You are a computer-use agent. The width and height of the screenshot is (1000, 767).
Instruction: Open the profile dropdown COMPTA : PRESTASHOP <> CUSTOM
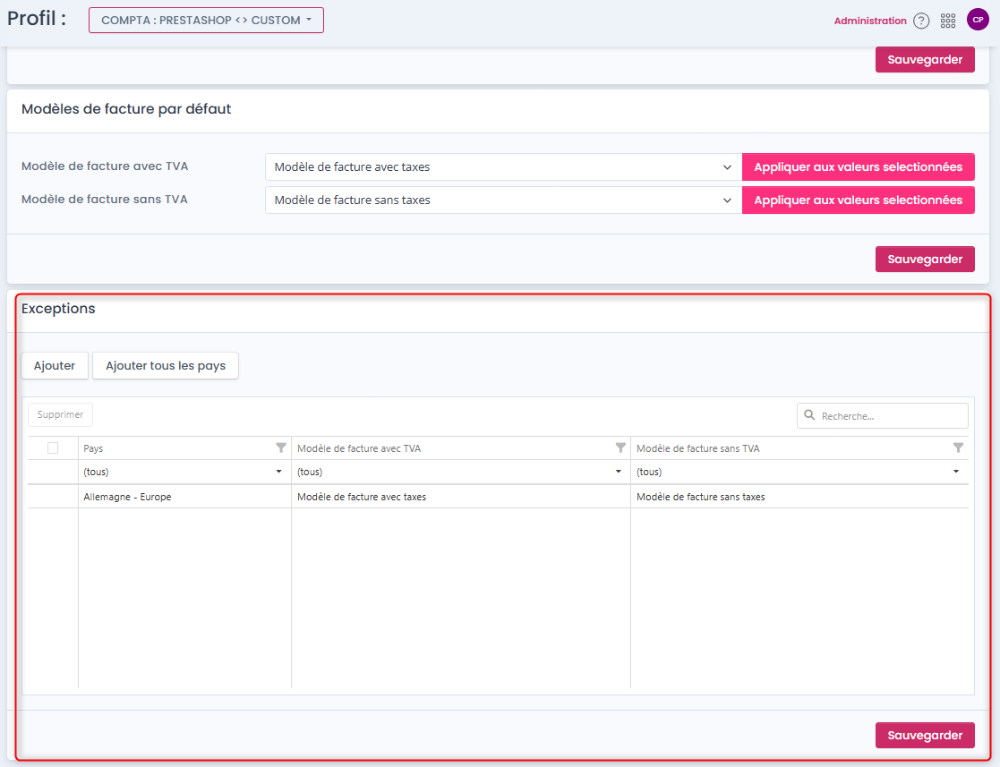[x=206, y=20]
